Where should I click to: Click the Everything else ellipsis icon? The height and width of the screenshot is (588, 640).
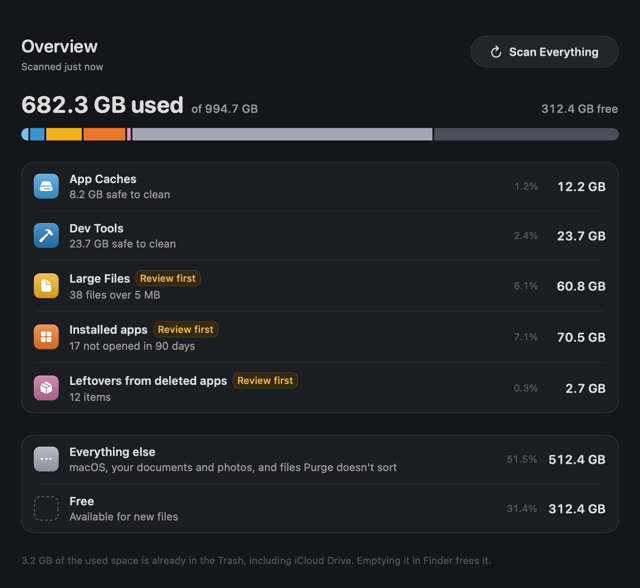(46, 459)
